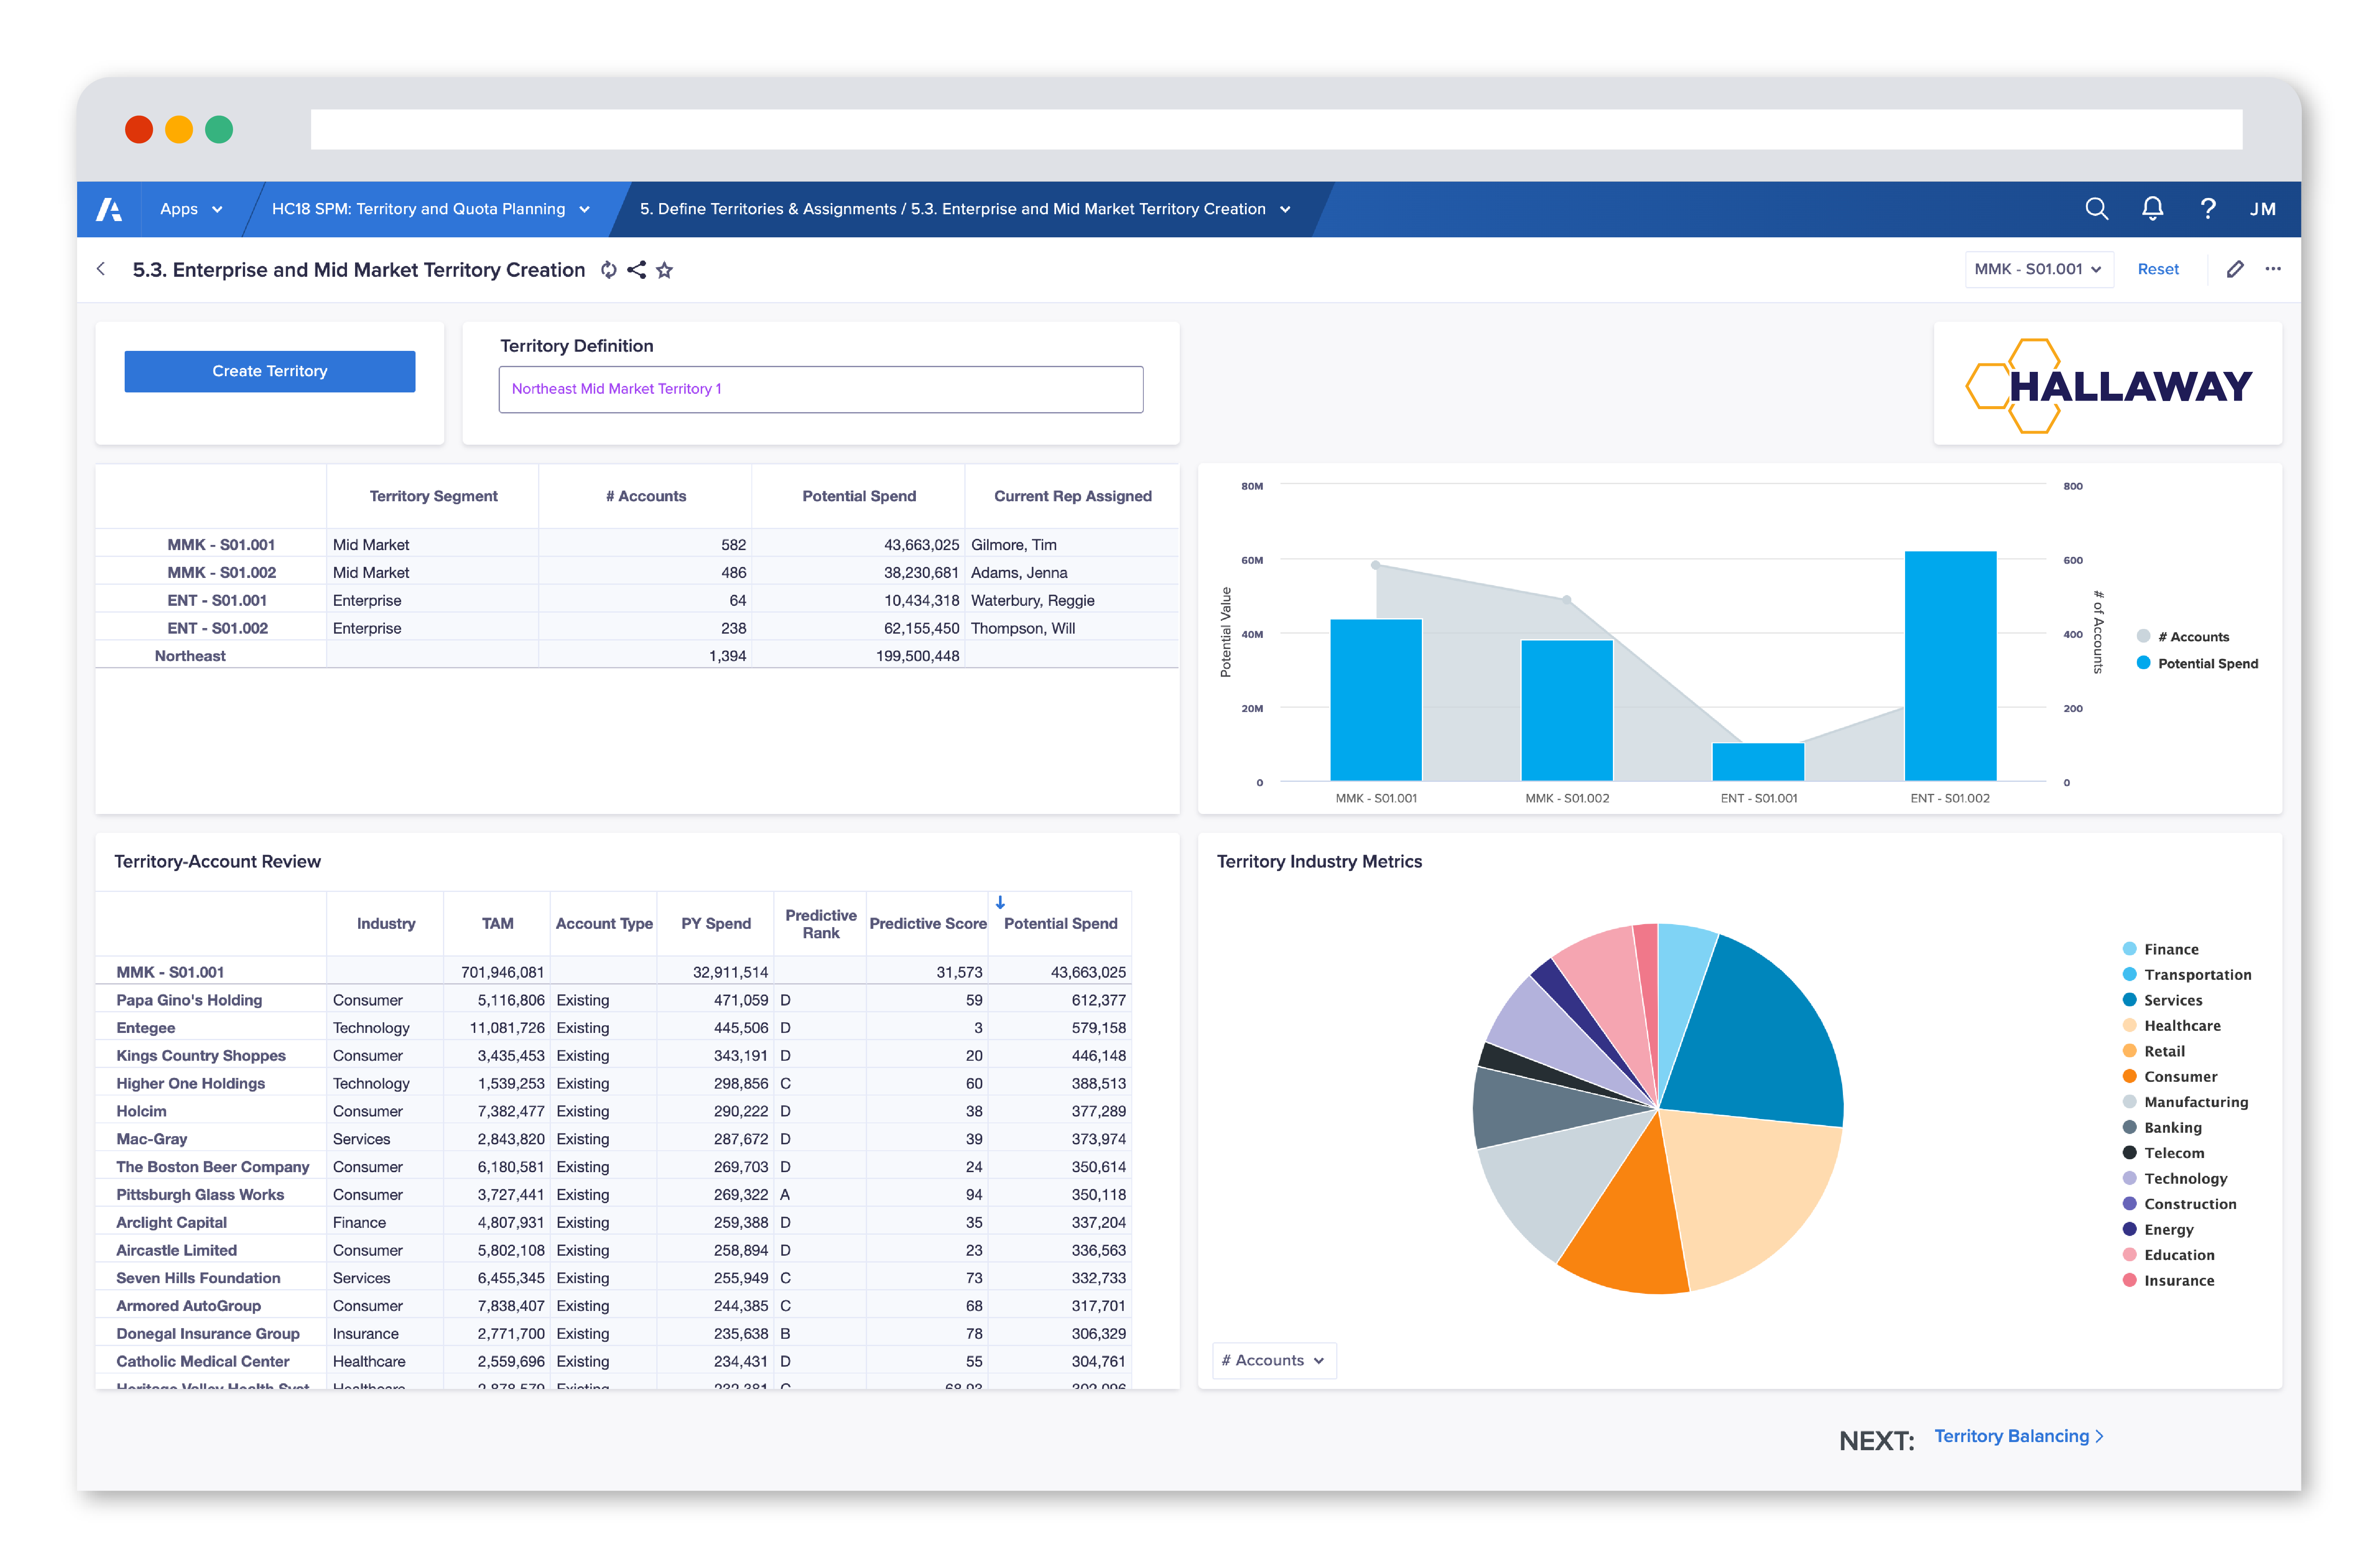
Task: Click the help question mark icon
Action: [x=2208, y=208]
